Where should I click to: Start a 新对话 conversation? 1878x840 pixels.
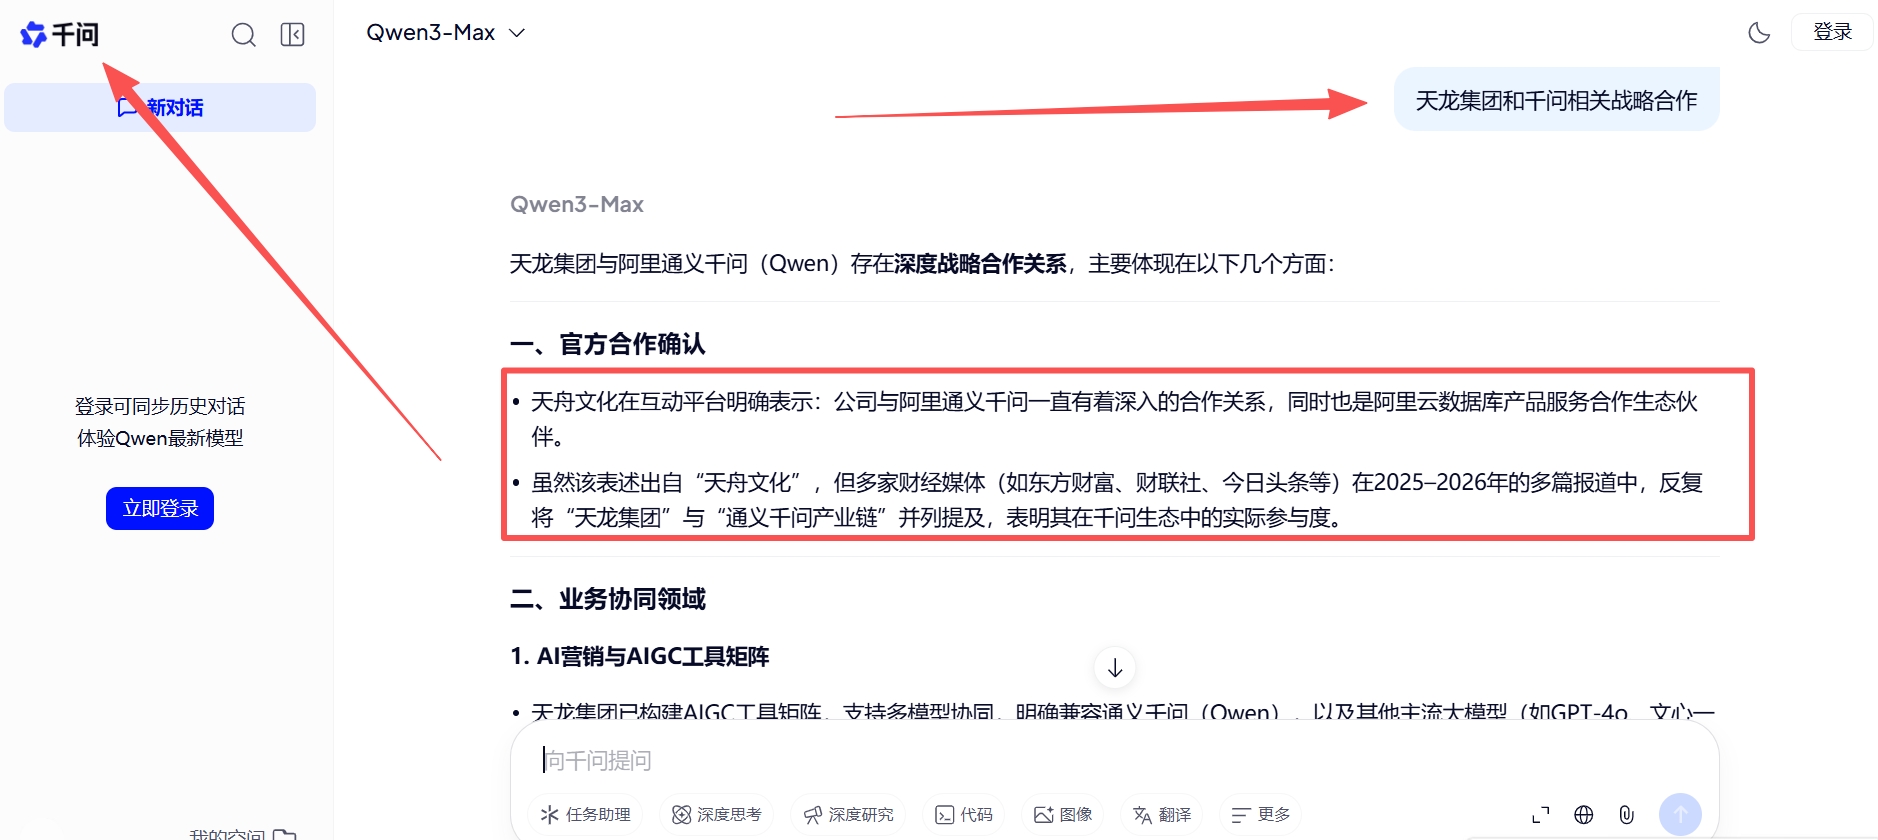point(160,108)
